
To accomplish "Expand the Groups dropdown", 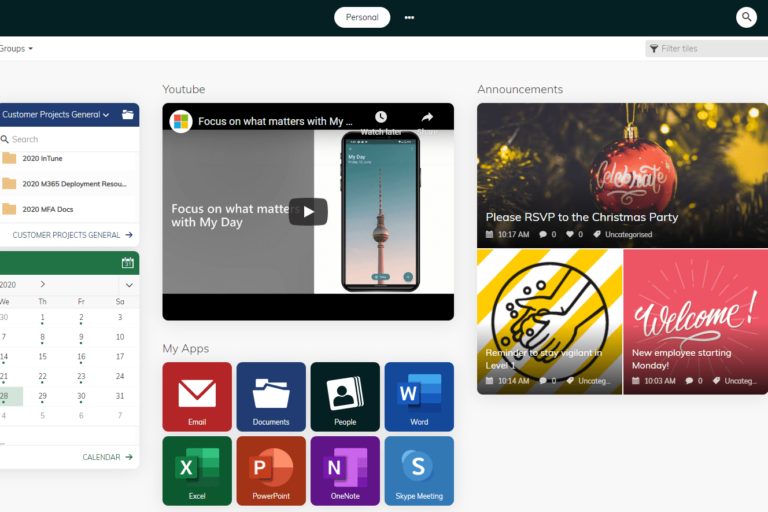I will [16, 48].
